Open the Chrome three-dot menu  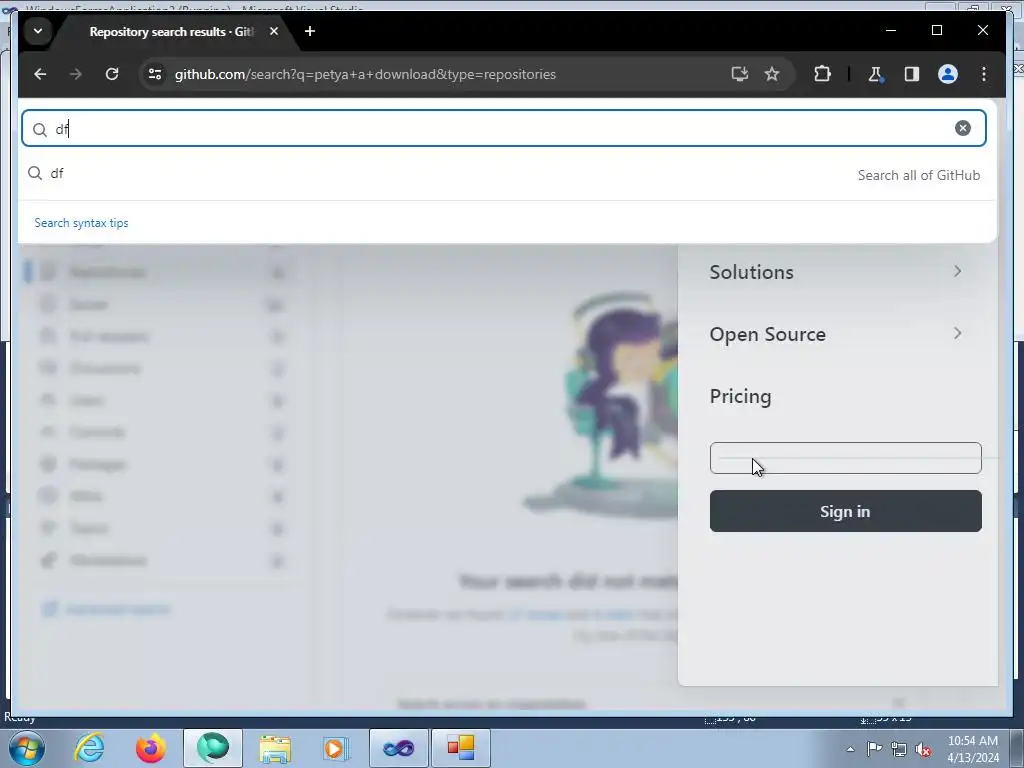point(984,74)
